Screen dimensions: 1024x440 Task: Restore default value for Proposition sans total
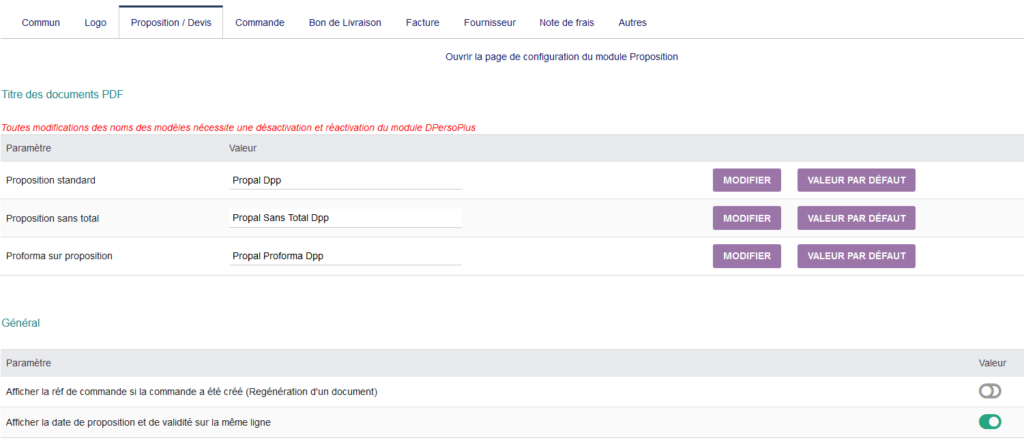(856, 218)
